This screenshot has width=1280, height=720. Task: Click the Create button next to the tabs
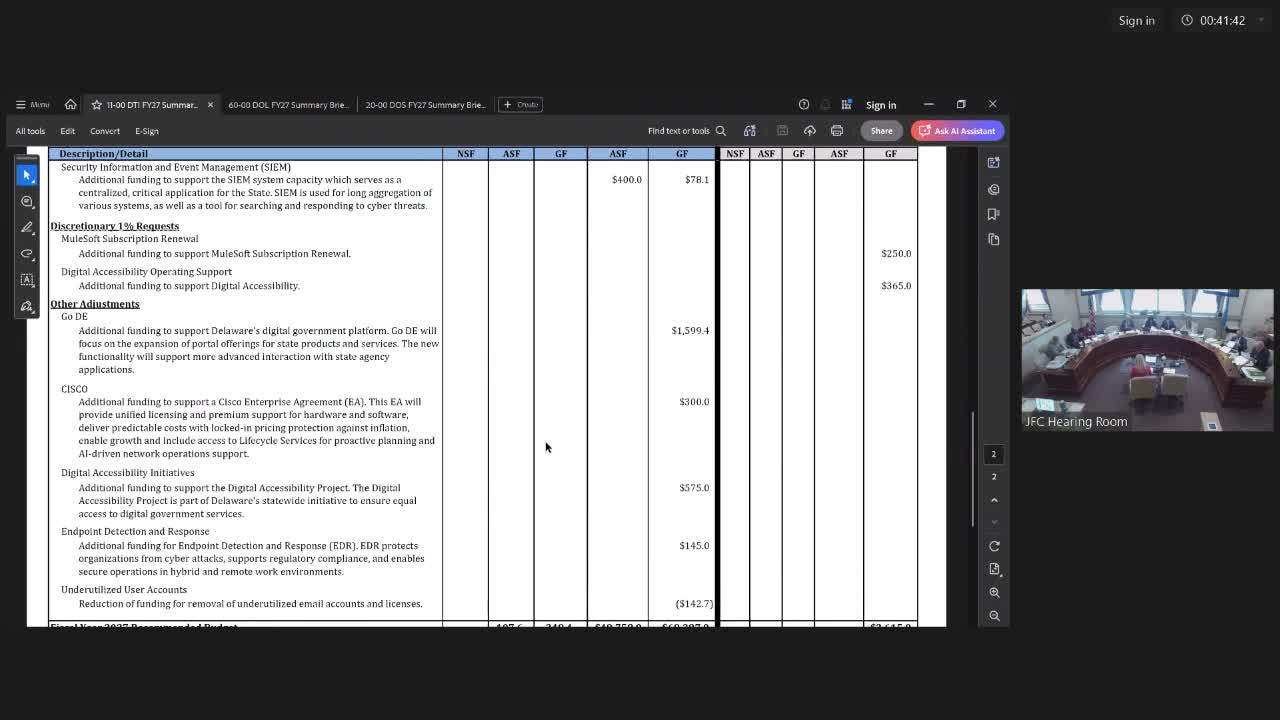[x=520, y=104]
